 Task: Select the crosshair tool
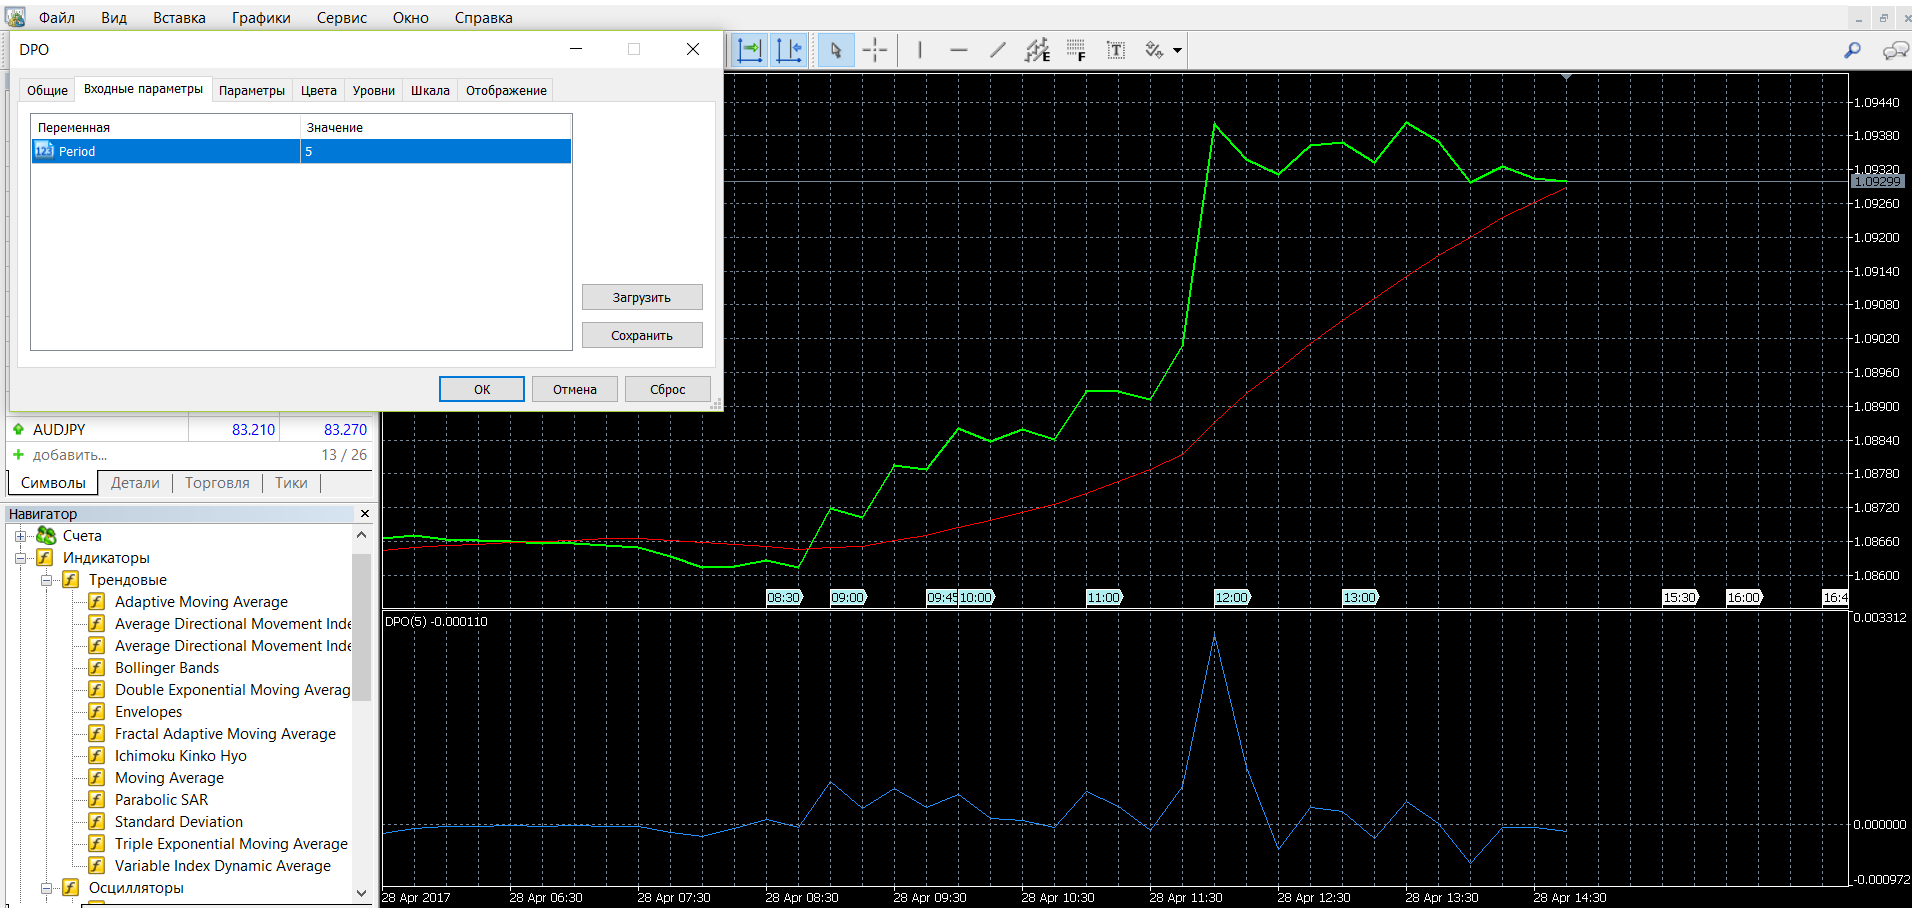pyautogui.click(x=875, y=50)
